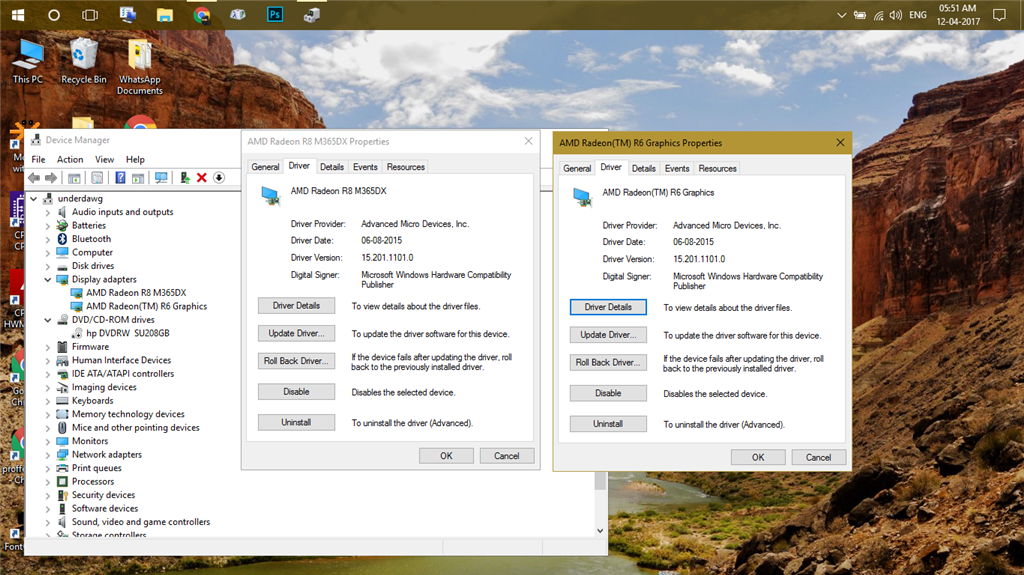
Task: Expand the Monitors category
Action: 48,442
